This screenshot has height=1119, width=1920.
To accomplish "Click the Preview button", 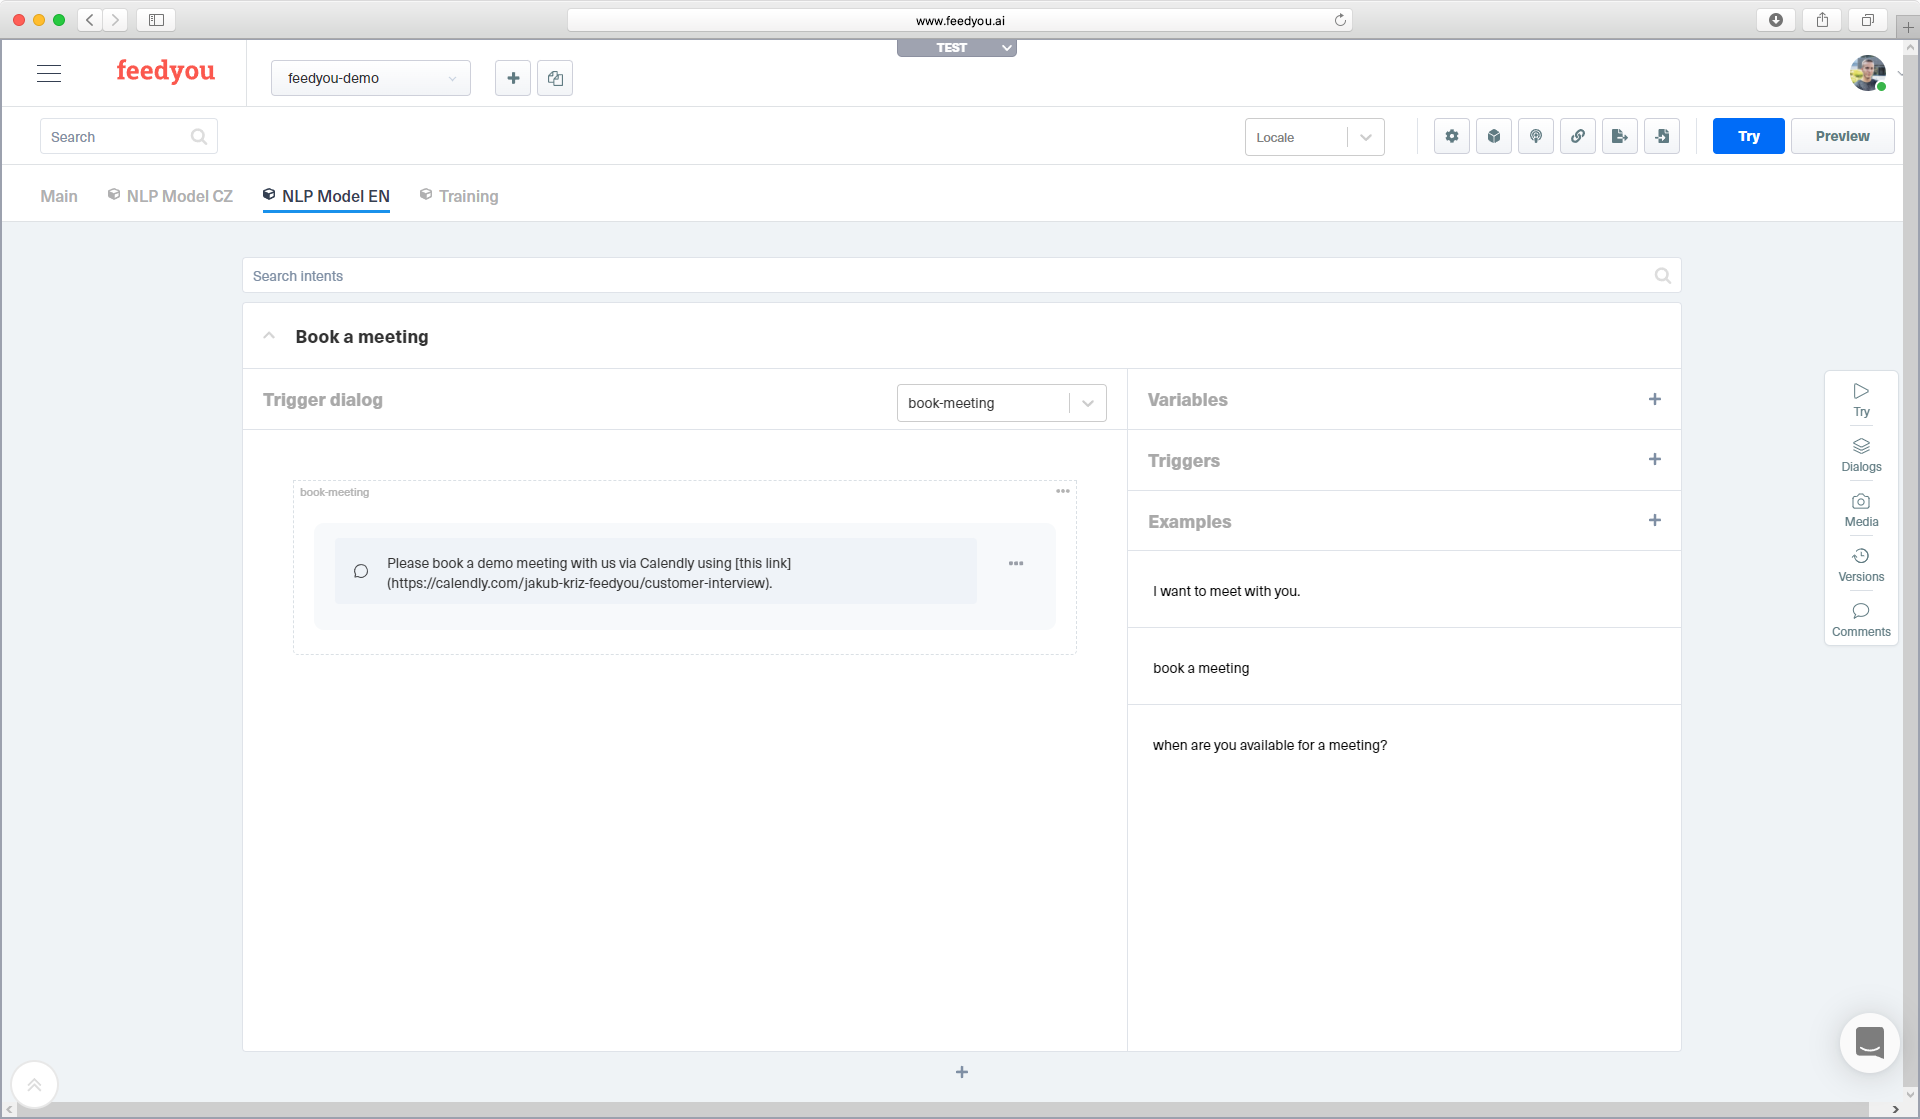I will [1842, 135].
